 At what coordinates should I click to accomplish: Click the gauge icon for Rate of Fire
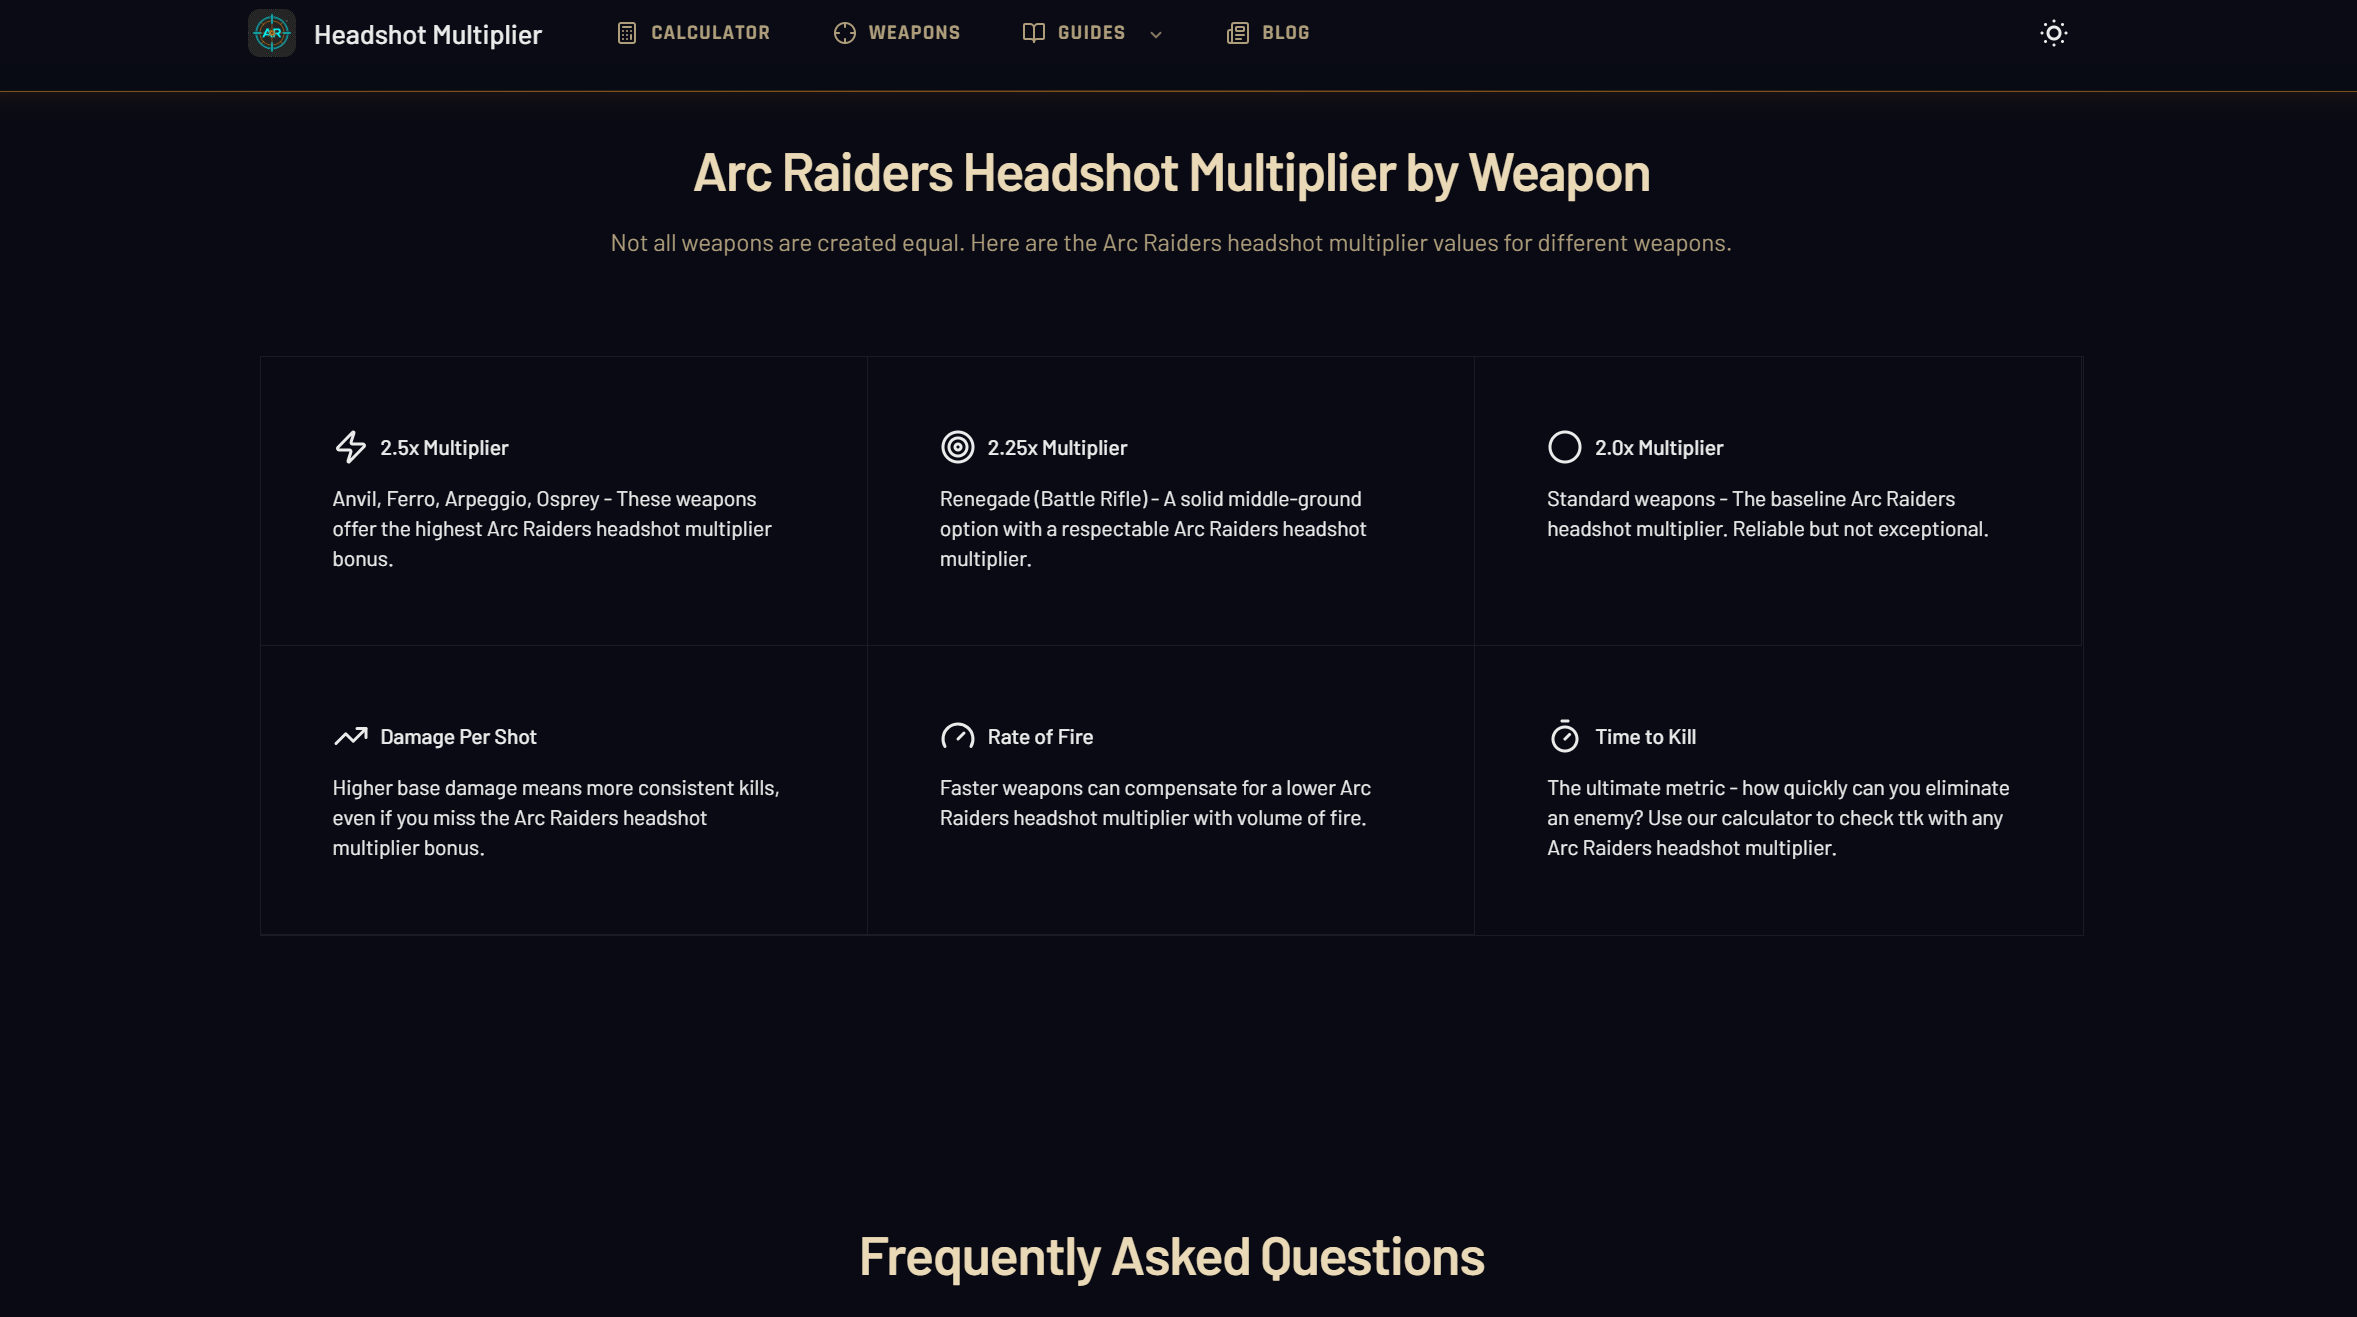click(x=957, y=736)
